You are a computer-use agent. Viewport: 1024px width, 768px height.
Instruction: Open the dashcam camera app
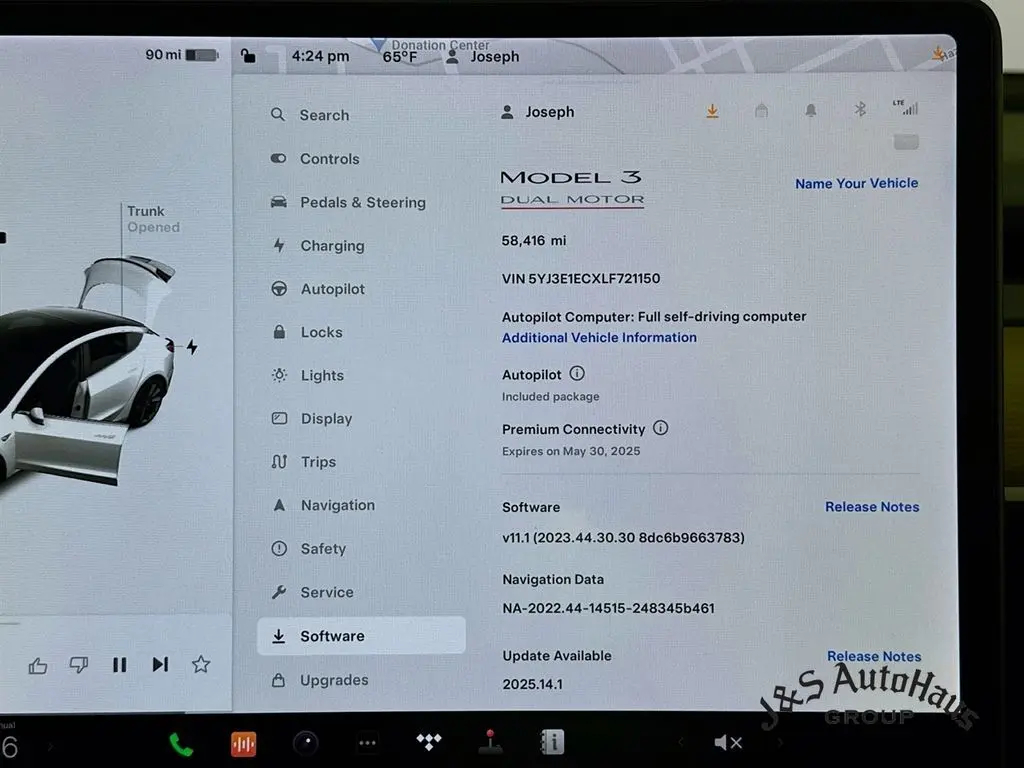pyautogui.click(x=306, y=743)
